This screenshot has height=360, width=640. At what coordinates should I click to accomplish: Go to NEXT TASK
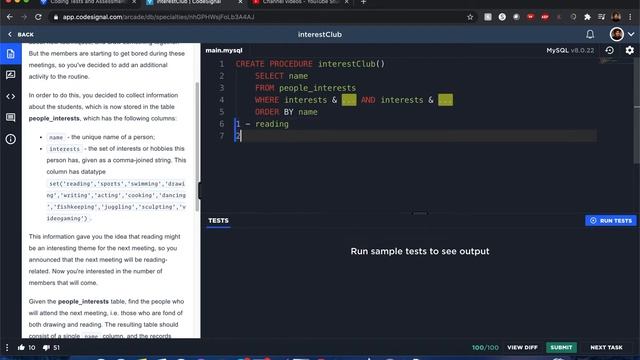[607, 347]
